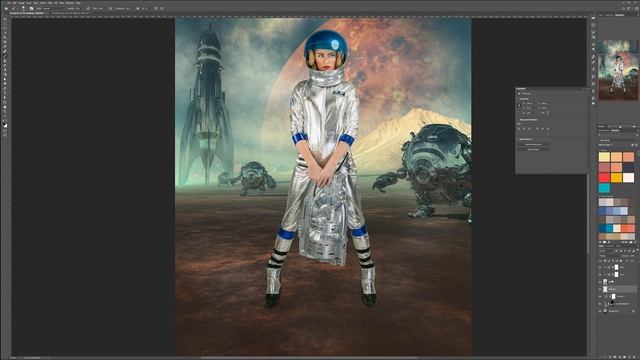
Task: Open the Window menu
Action: [69, 3]
